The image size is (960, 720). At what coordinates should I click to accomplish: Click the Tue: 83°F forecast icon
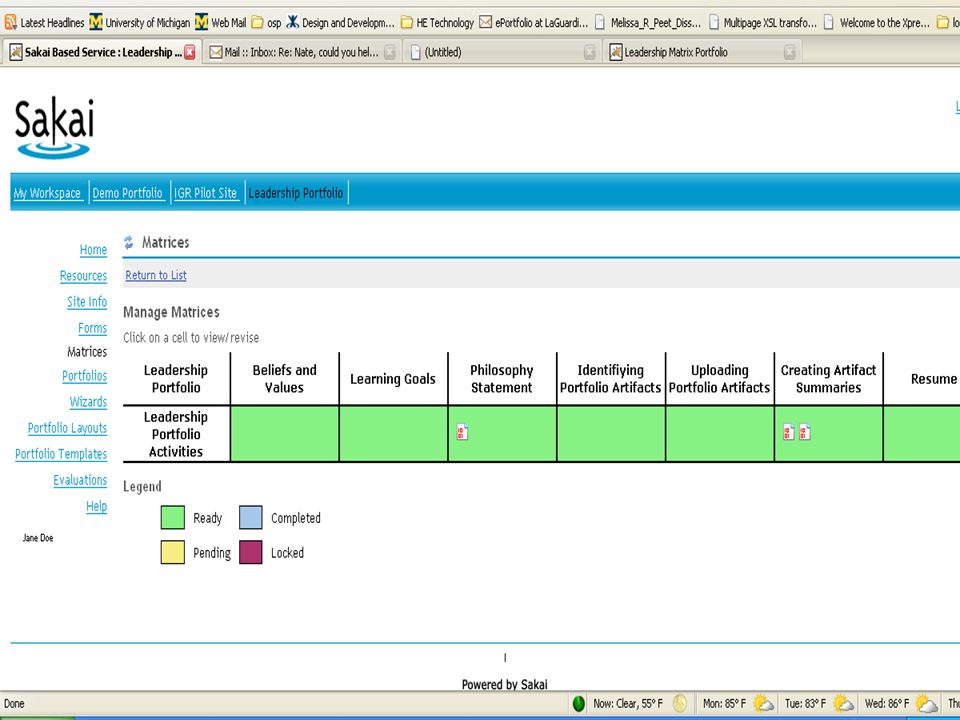[x=843, y=703]
